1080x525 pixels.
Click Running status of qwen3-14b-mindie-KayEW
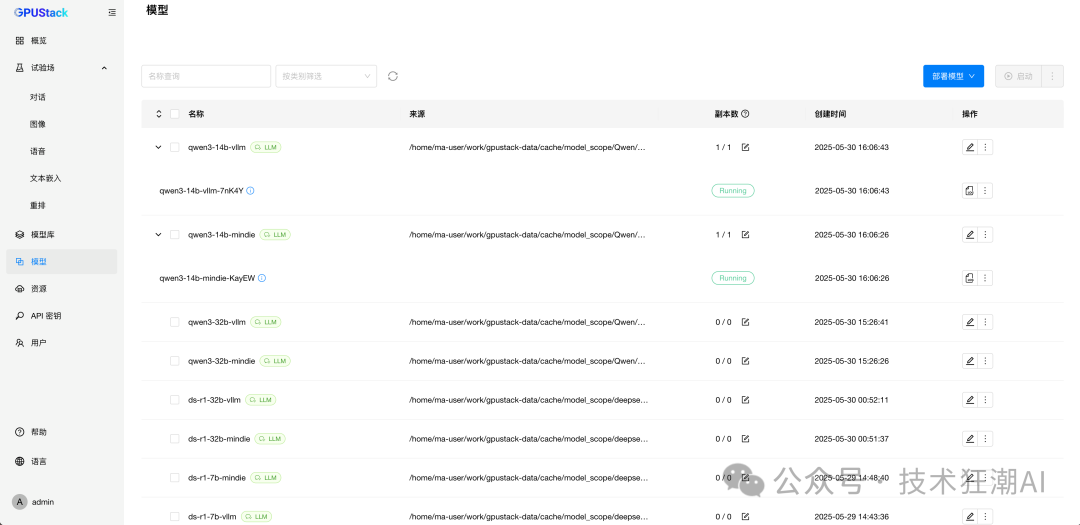tap(733, 278)
